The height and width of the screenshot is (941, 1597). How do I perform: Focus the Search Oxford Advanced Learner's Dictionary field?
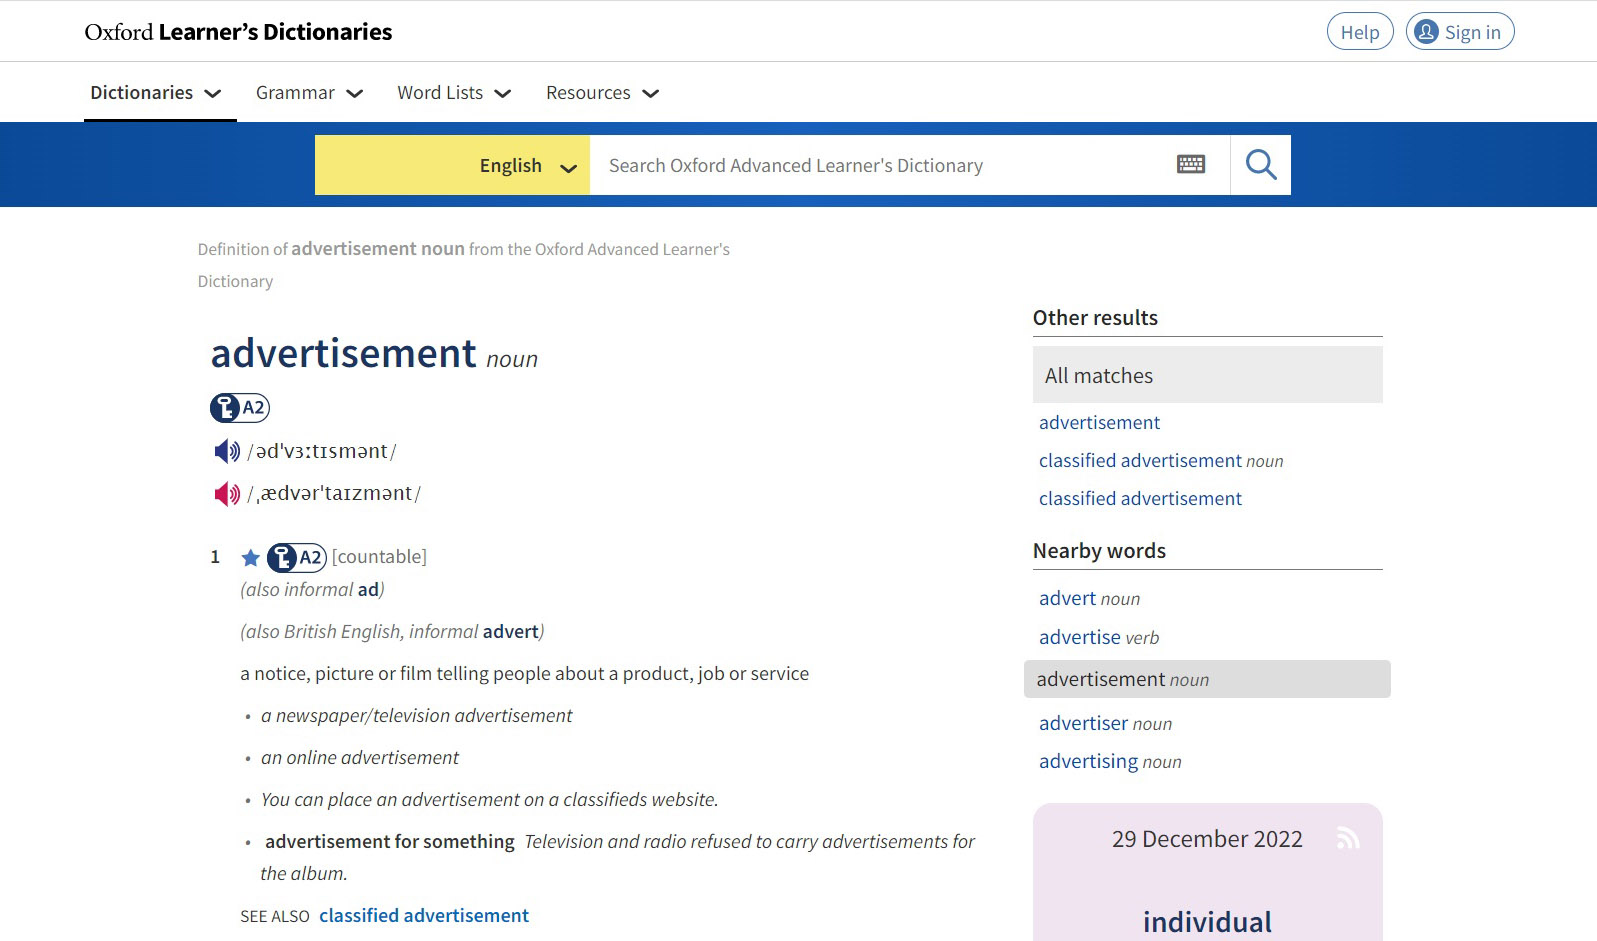884,165
